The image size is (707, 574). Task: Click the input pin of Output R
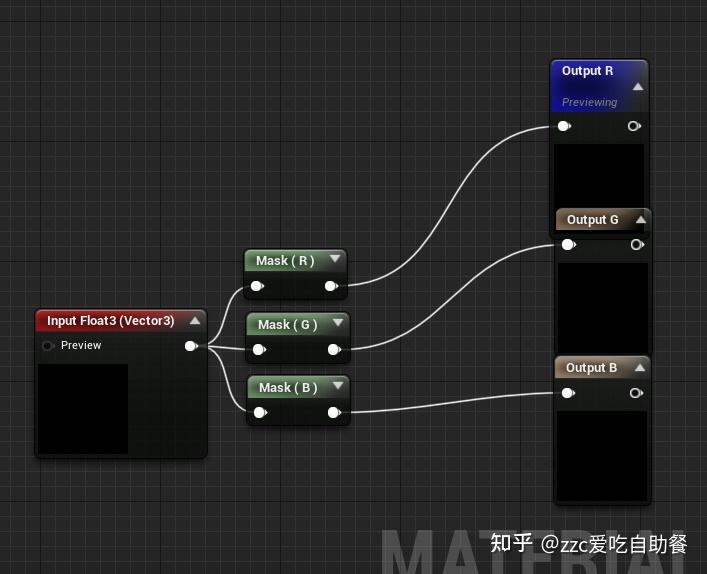(564, 126)
